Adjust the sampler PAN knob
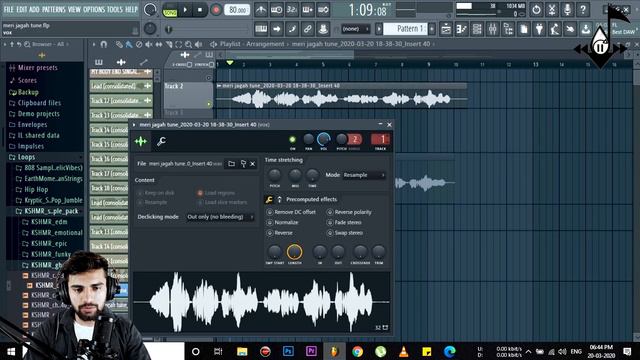The height and width of the screenshot is (360, 640). click(x=309, y=139)
